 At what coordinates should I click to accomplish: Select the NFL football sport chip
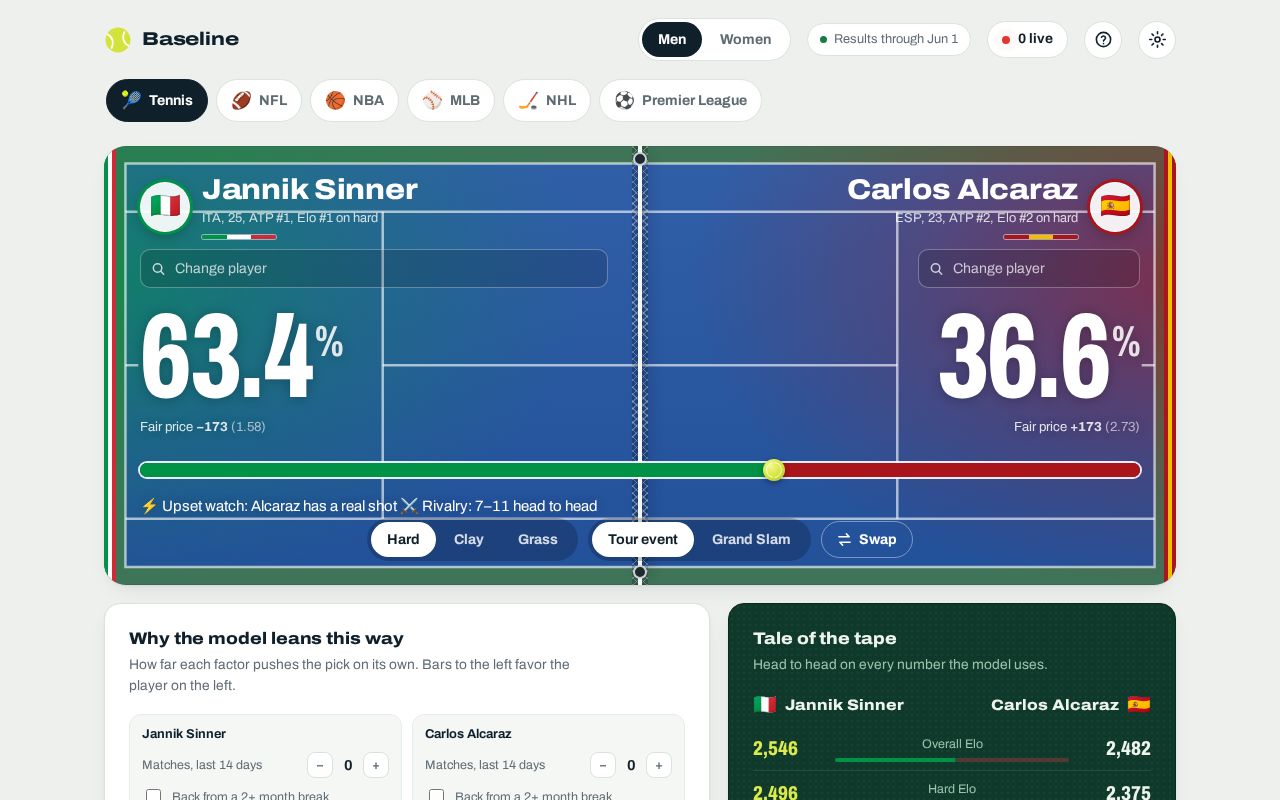point(259,100)
